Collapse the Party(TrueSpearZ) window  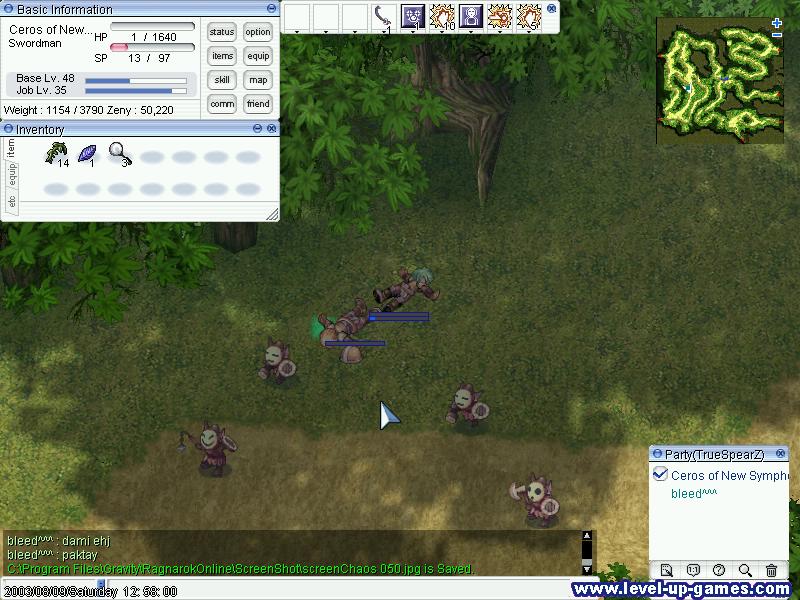pyautogui.click(x=657, y=453)
